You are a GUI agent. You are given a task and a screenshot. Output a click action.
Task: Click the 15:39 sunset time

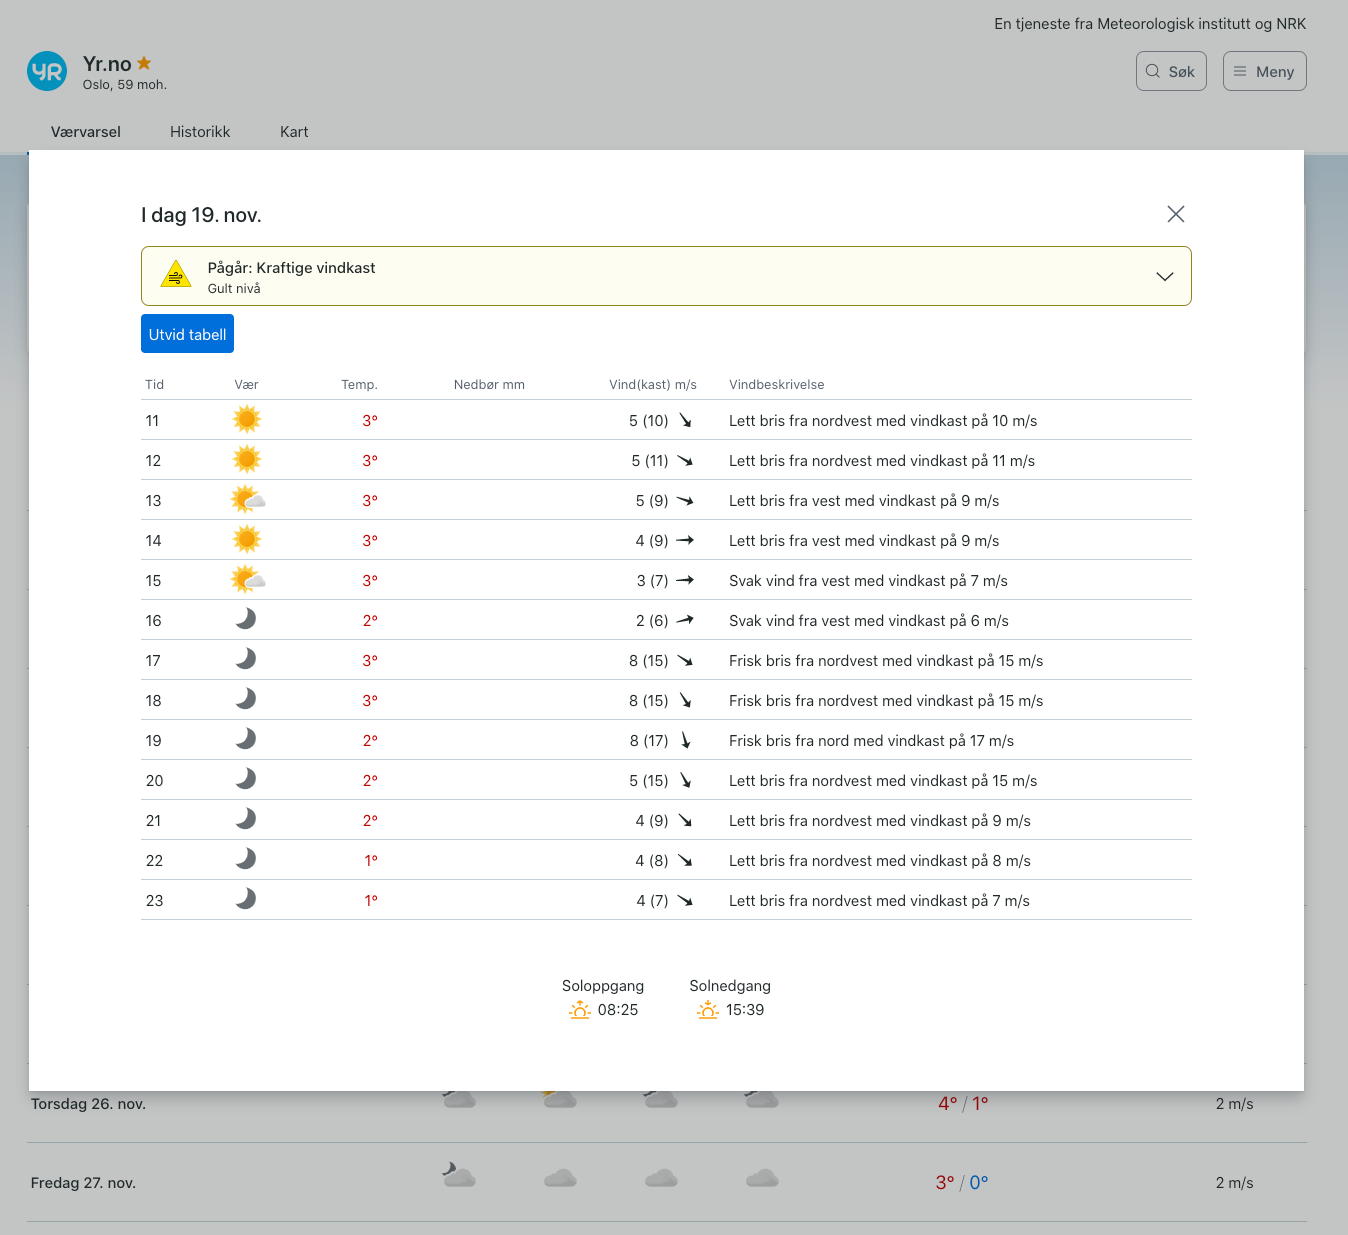pyautogui.click(x=745, y=1010)
